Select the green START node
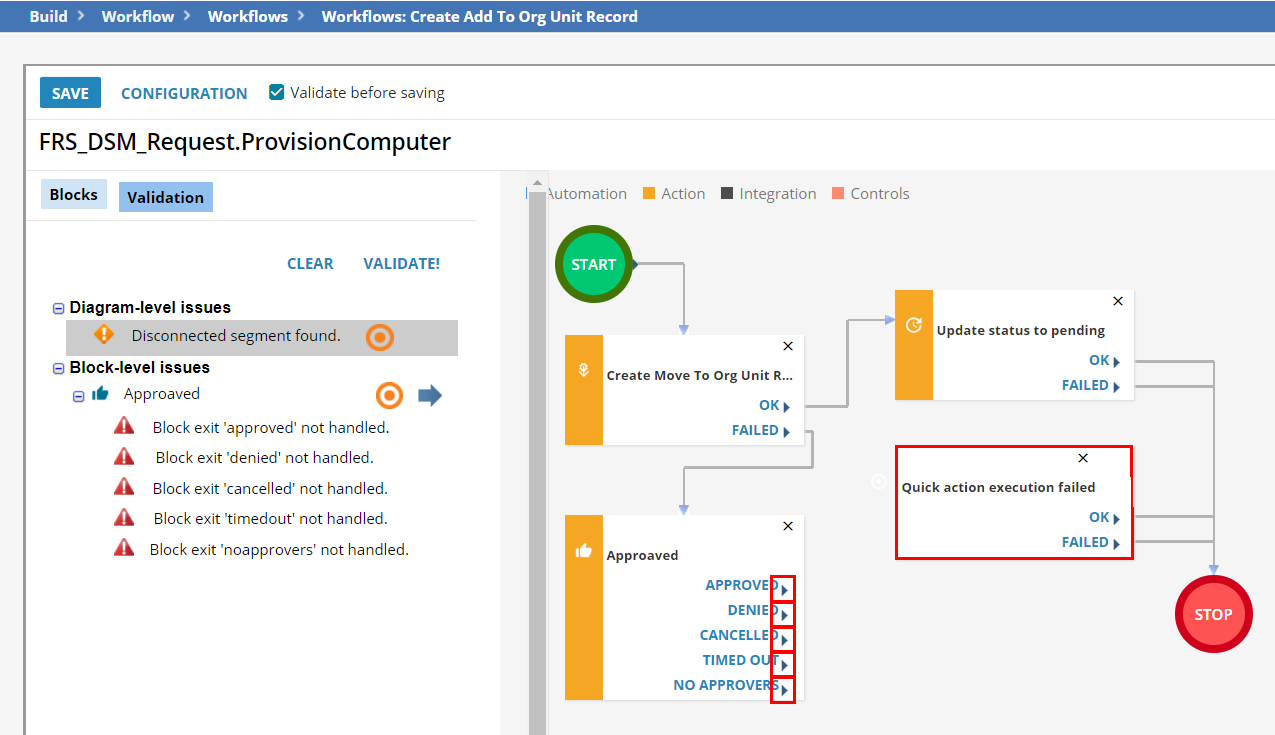Screen dimensions: 1275x735 point(593,263)
